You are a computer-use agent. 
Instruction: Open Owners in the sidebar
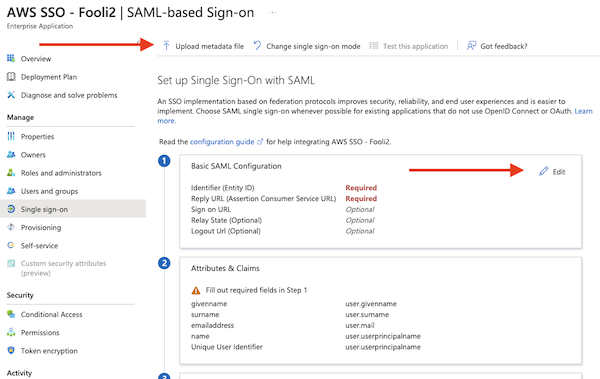[33, 155]
